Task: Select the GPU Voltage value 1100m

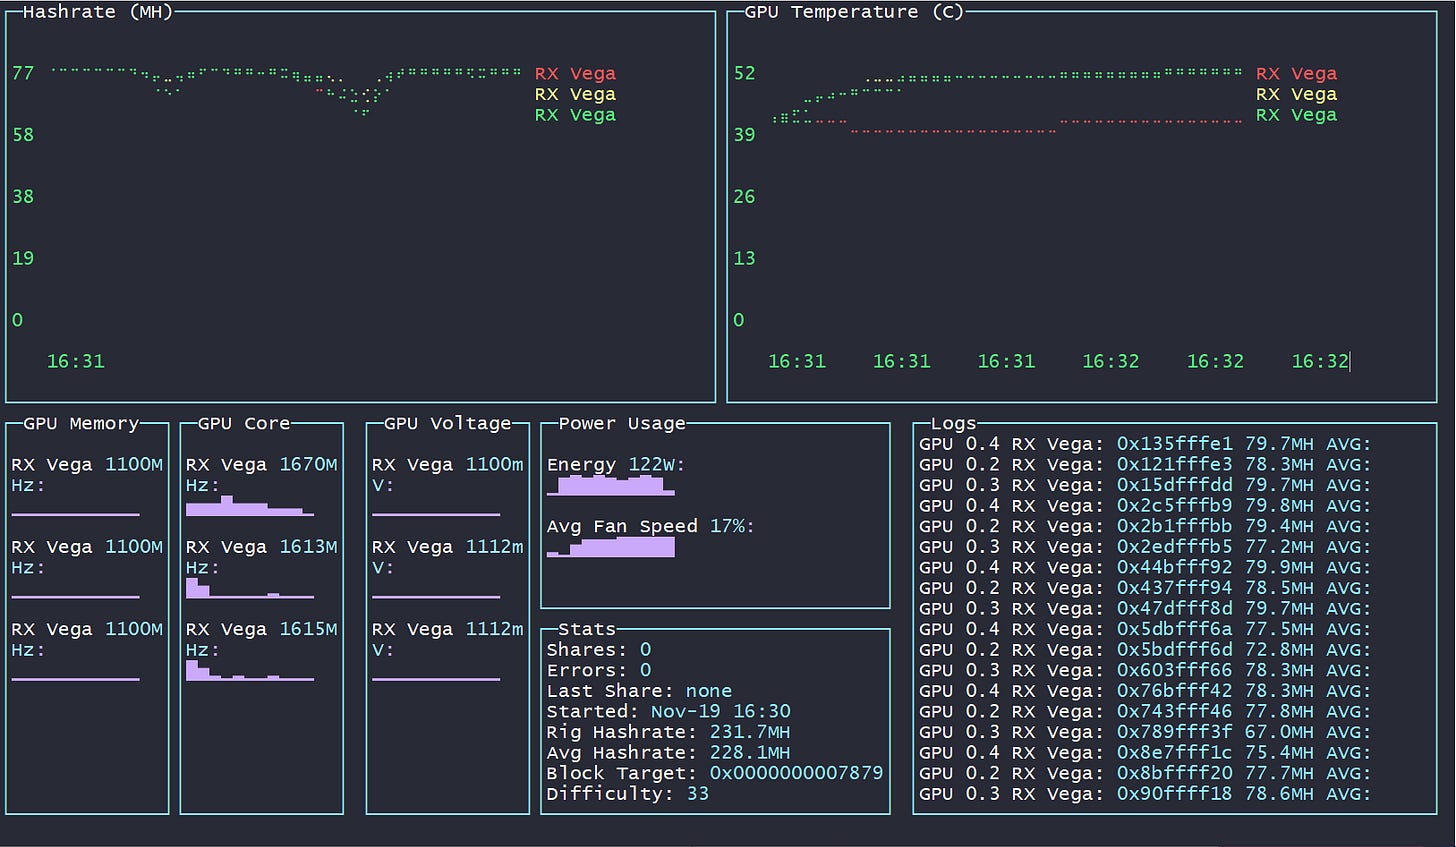Action: (x=495, y=464)
